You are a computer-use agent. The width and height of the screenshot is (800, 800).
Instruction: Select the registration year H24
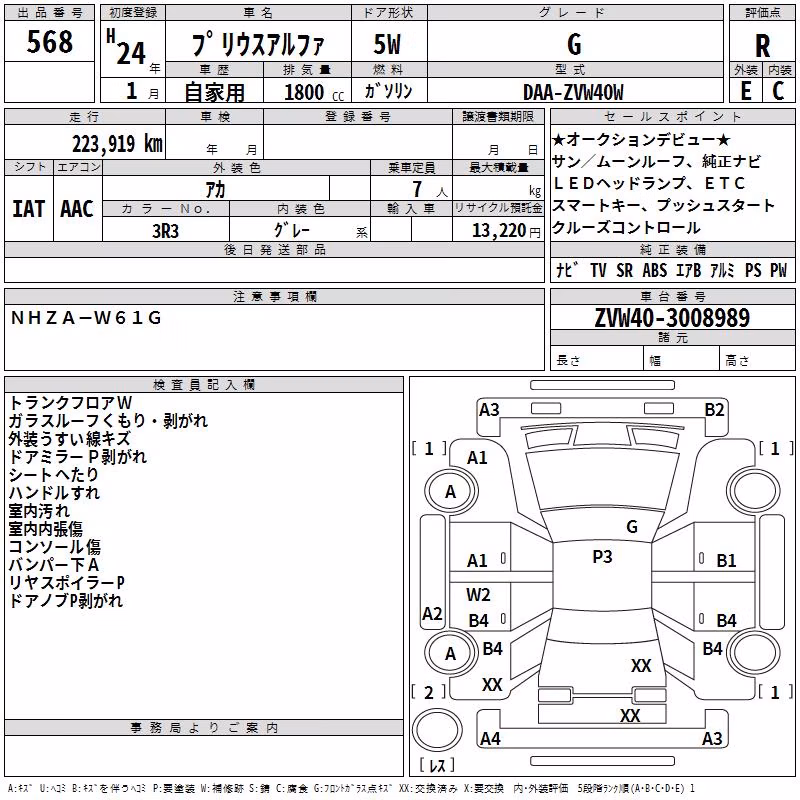(x=127, y=47)
